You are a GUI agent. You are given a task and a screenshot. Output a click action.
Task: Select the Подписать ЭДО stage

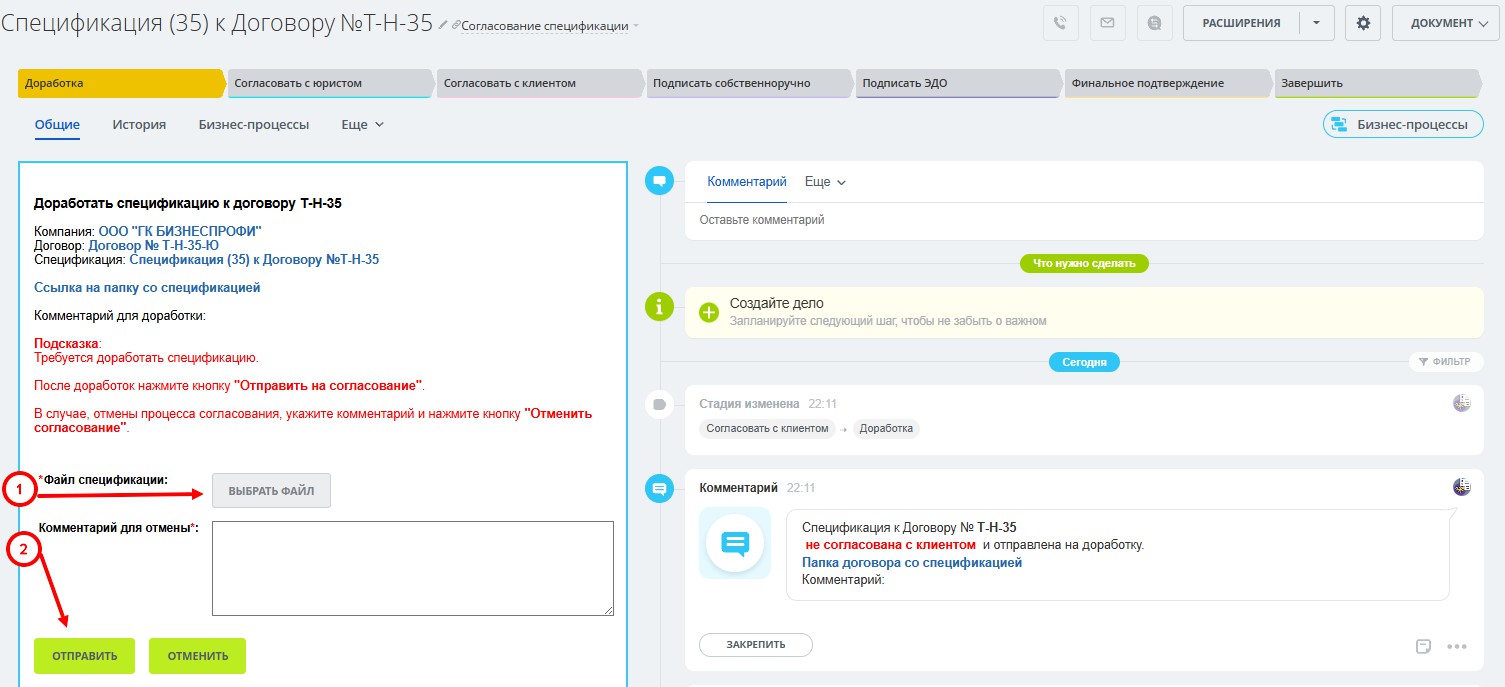coord(957,83)
